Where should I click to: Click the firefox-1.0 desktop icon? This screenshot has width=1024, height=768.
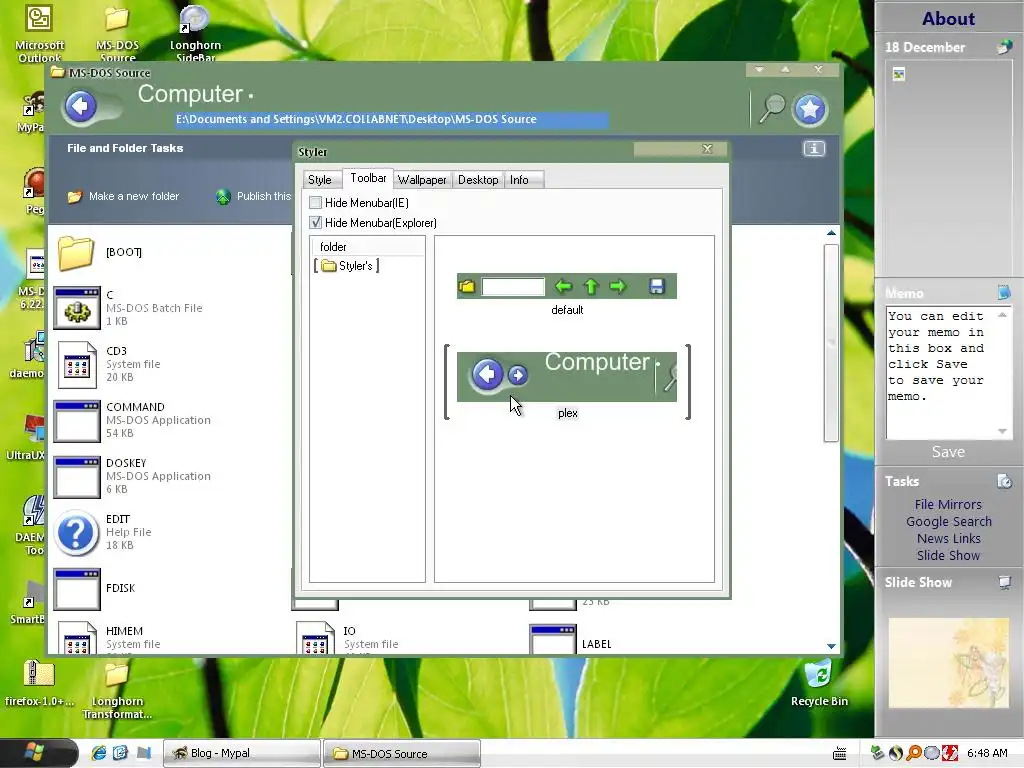click(39, 674)
